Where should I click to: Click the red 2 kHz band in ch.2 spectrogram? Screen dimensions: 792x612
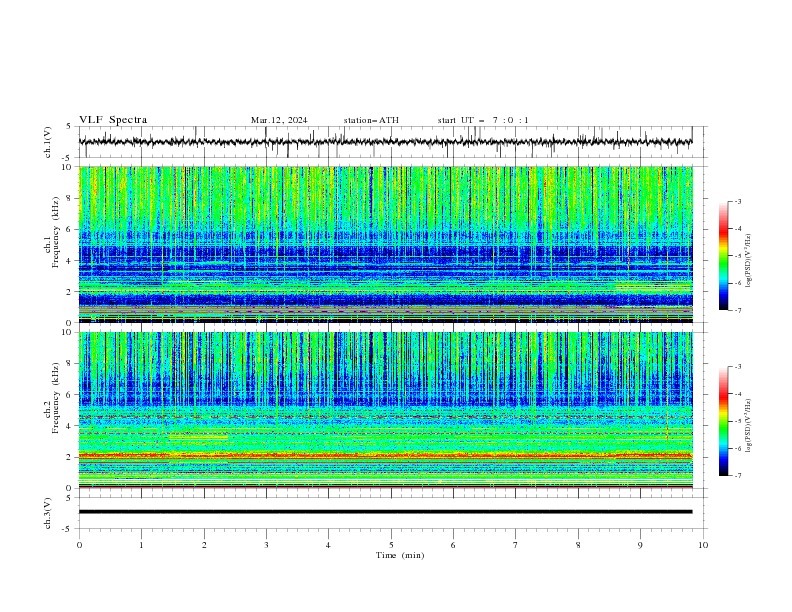point(385,455)
